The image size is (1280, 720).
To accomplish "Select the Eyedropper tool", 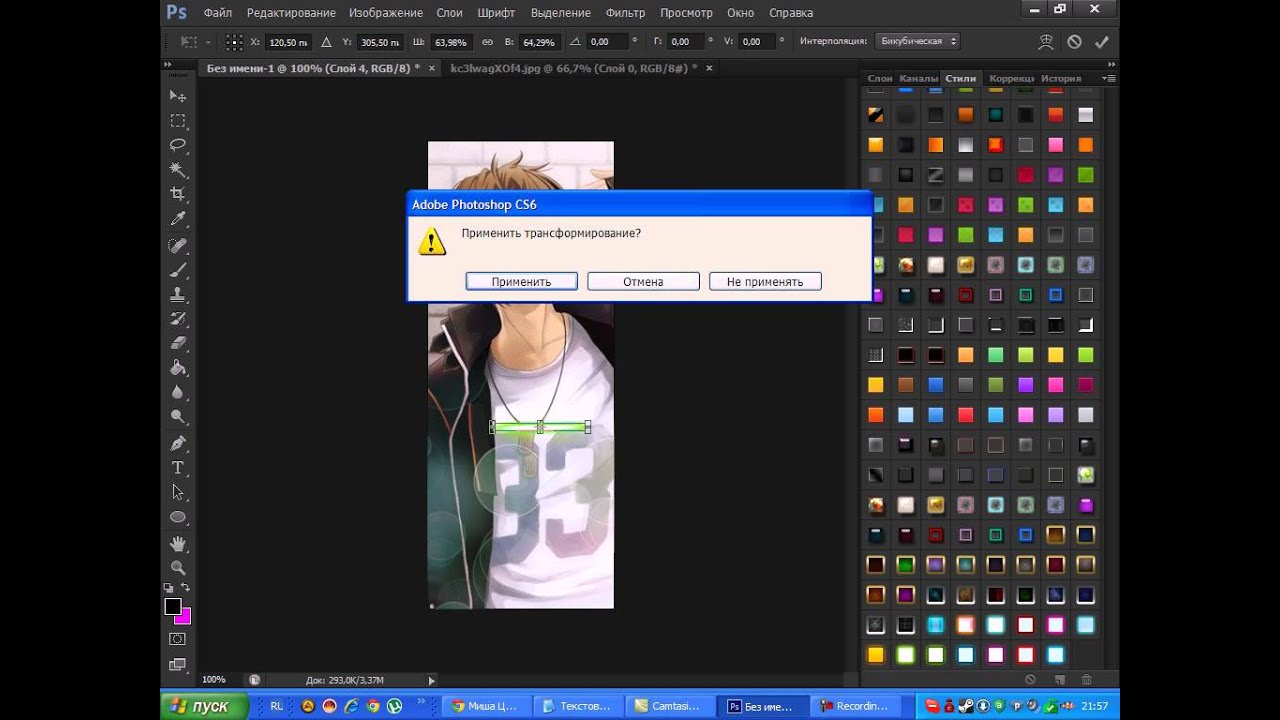I will (178, 219).
